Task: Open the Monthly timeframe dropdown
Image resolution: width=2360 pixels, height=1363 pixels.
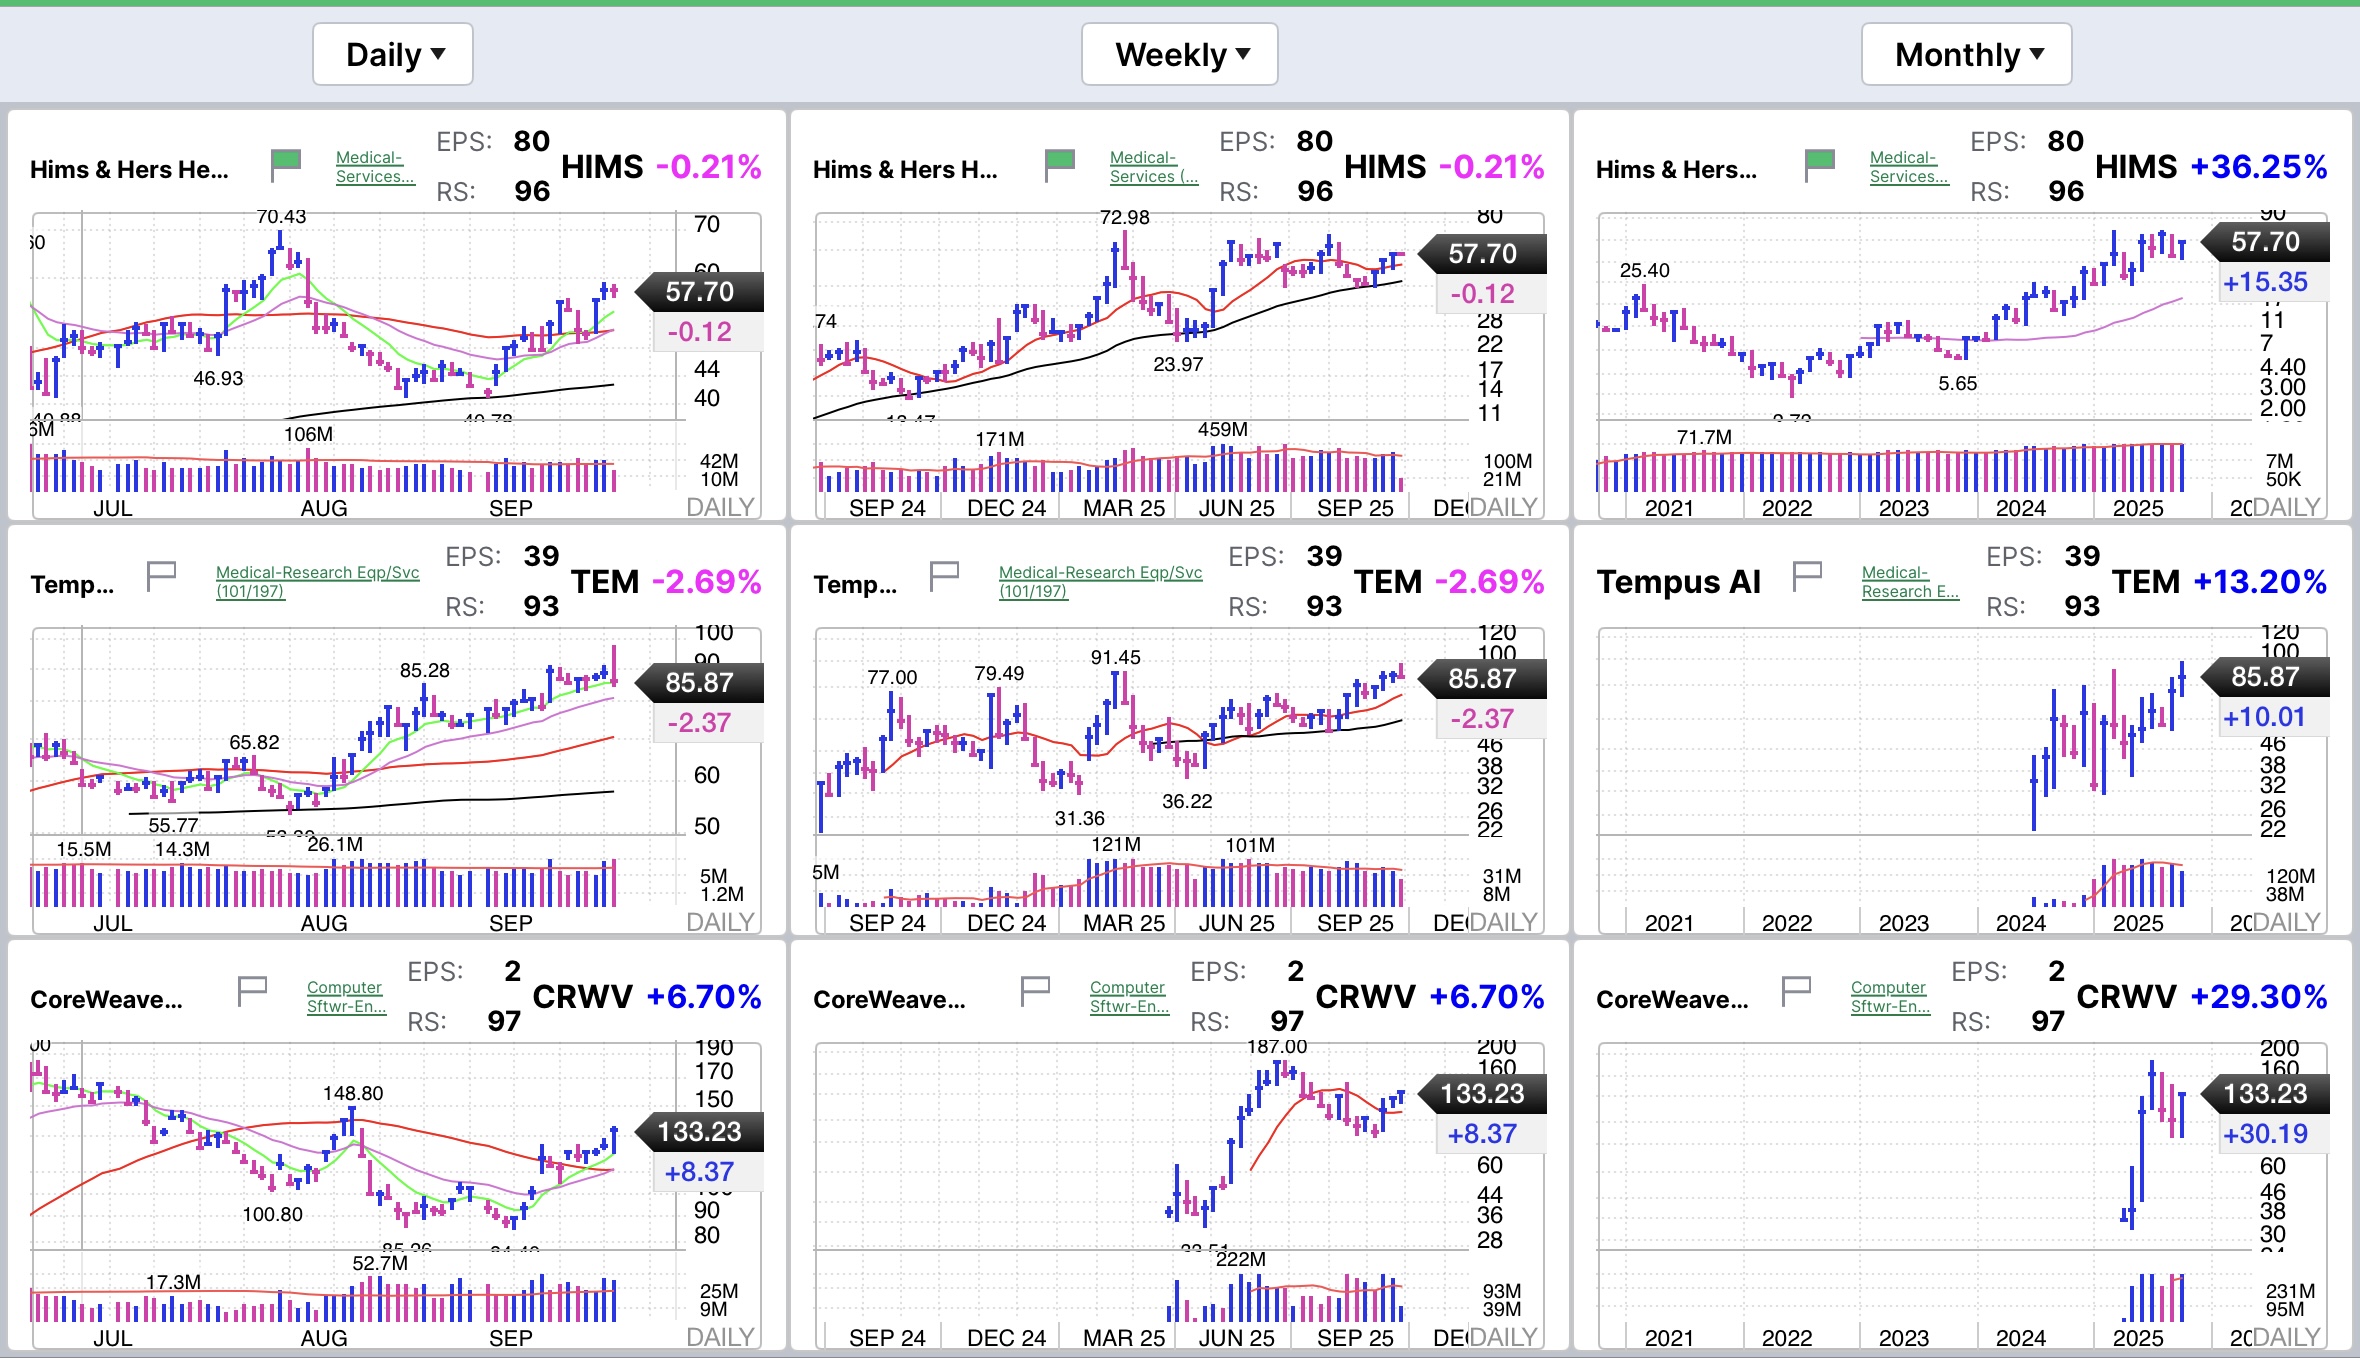Action: pyautogui.click(x=1965, y=55)
